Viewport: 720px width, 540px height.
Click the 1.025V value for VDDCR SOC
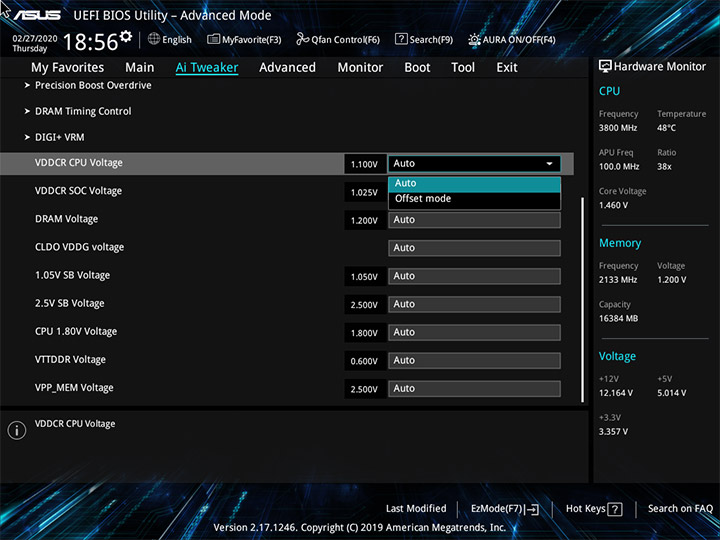pos(365,193)
